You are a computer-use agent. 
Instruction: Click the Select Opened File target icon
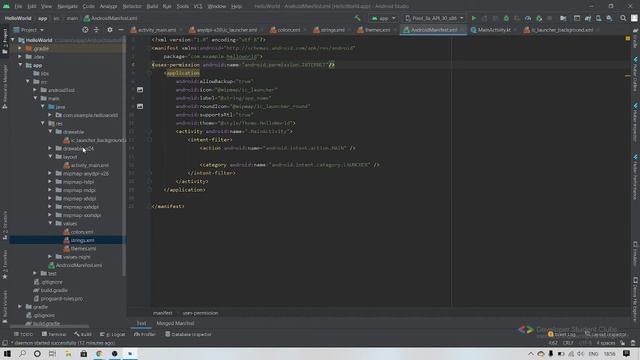[85, 30]
